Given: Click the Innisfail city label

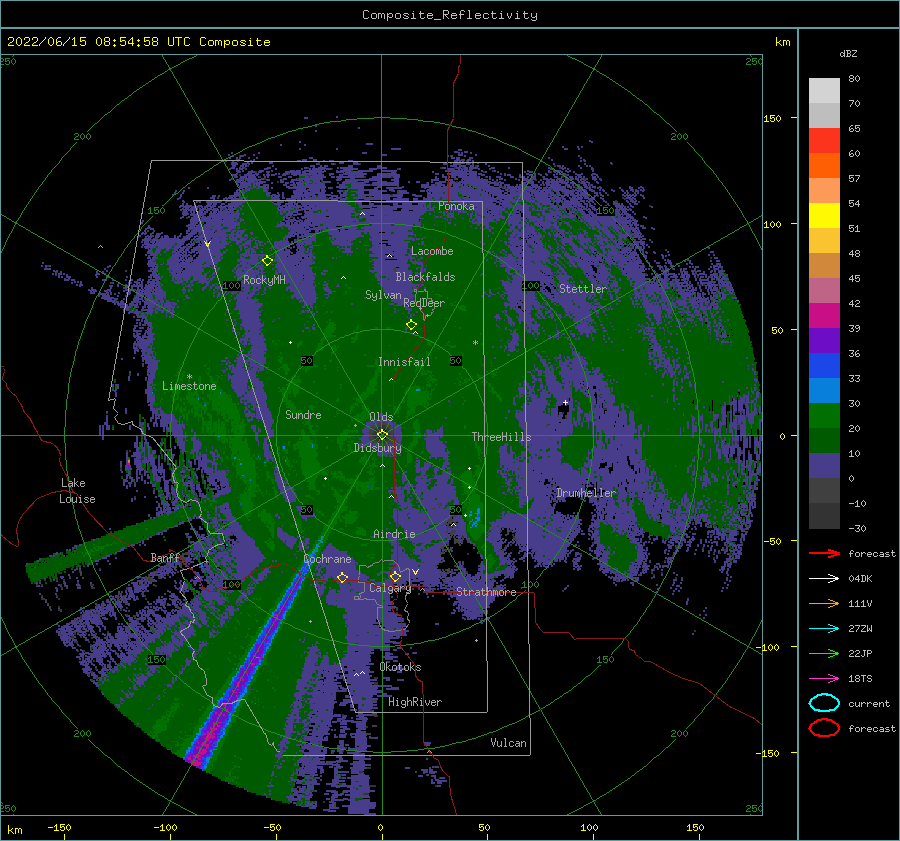Looking at the screenshot, I should click(x=404, y=362).
